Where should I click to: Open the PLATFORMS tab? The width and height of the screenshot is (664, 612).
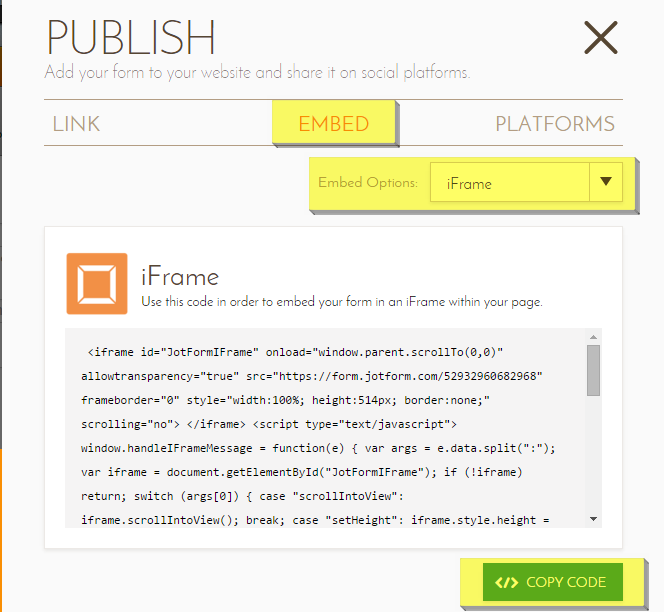555,125
